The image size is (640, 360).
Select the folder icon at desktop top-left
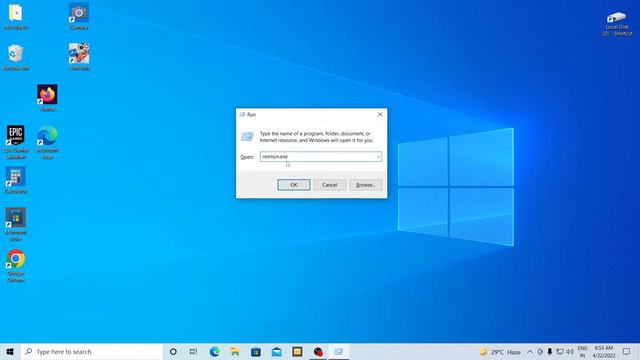pos(16,17)
